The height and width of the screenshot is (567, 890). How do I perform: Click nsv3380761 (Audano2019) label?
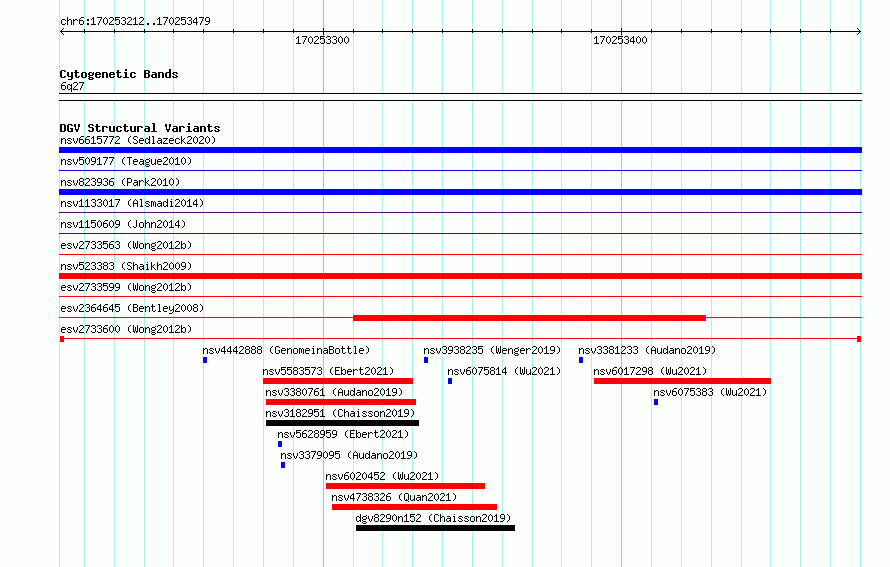click(x=334, y=392)
